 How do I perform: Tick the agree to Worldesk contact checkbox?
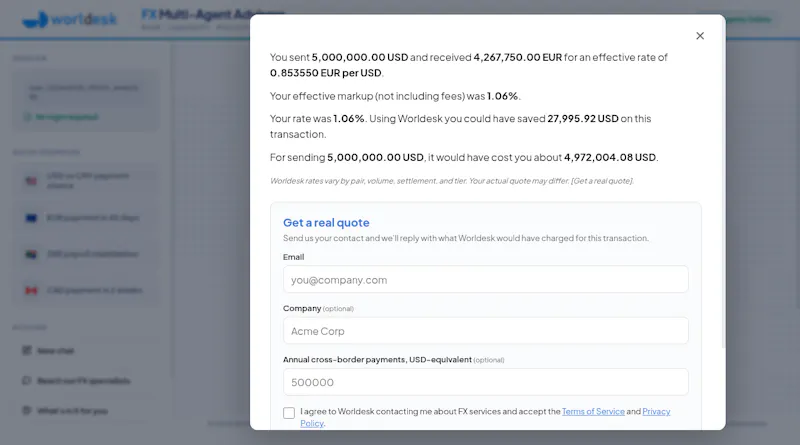[289, 412]
